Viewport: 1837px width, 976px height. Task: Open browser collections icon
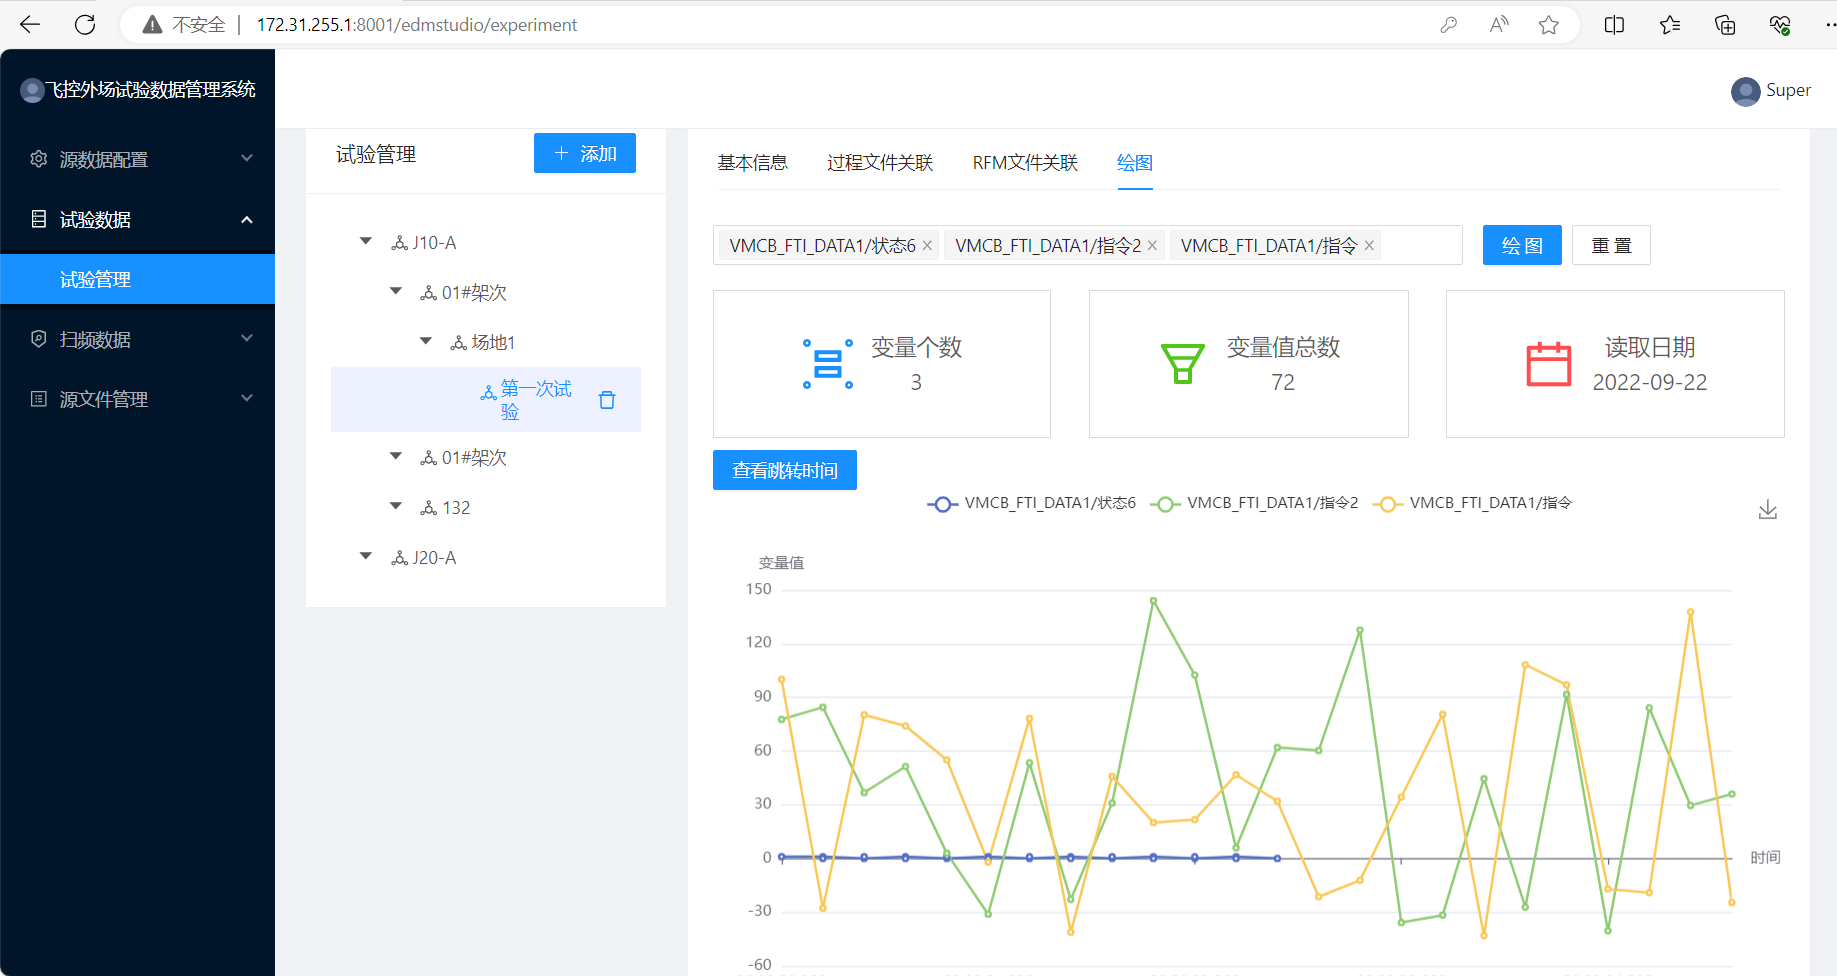[x=1725, y=25]
